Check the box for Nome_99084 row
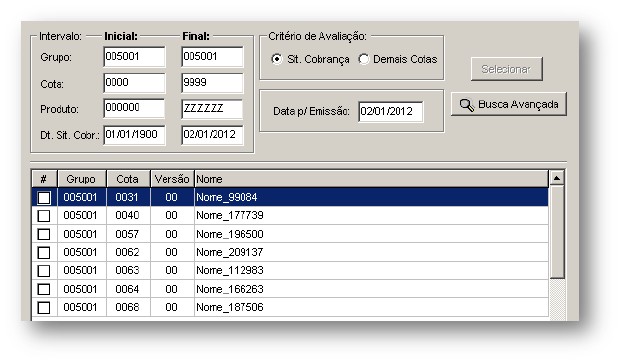 pos(44,197)
